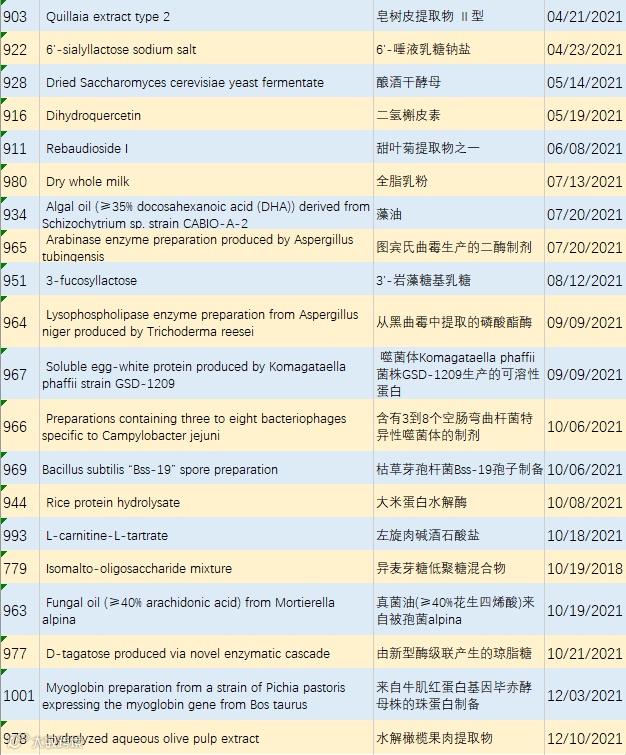Select cell with number 993
This screenshot has width=626, height=755.
coord(20,535)
